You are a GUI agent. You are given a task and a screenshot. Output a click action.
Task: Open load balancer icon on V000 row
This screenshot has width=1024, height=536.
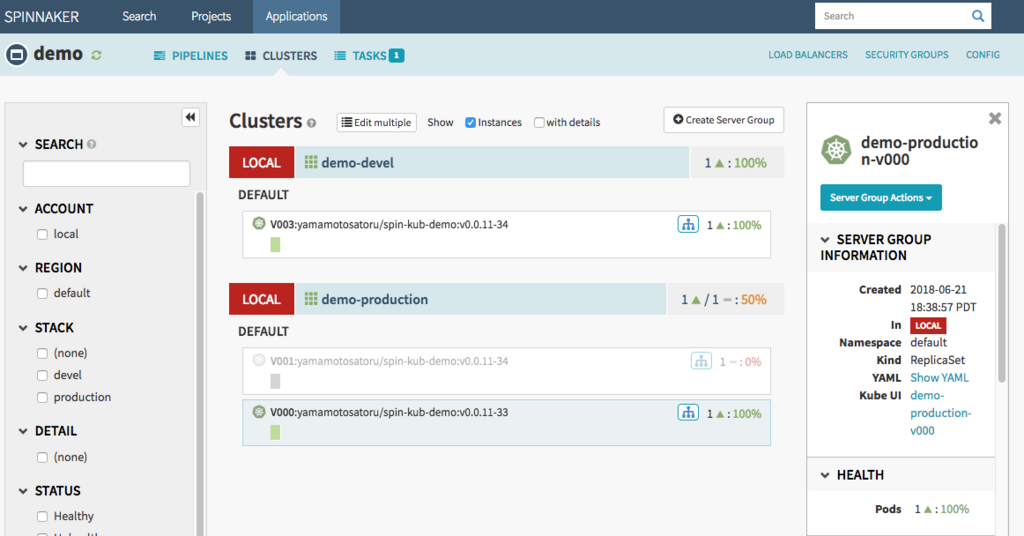pos(688,413)
